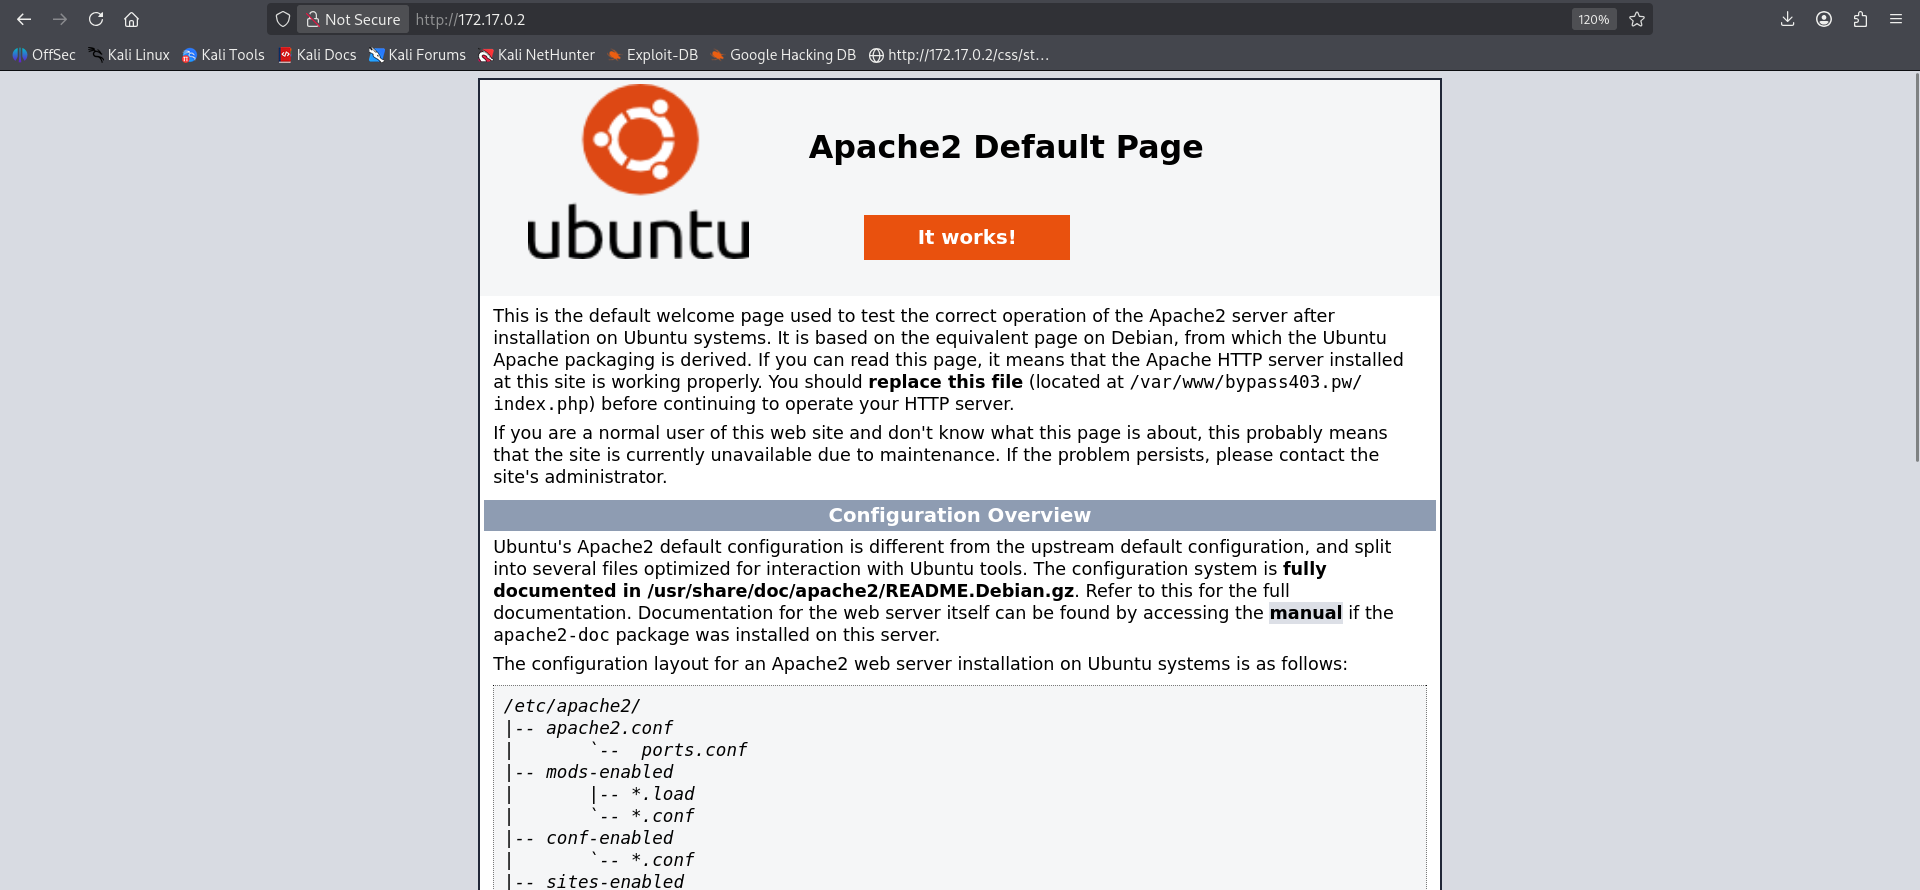The image size is (1920, 890).
Task: Reload the current page
Action: [96, 19]
